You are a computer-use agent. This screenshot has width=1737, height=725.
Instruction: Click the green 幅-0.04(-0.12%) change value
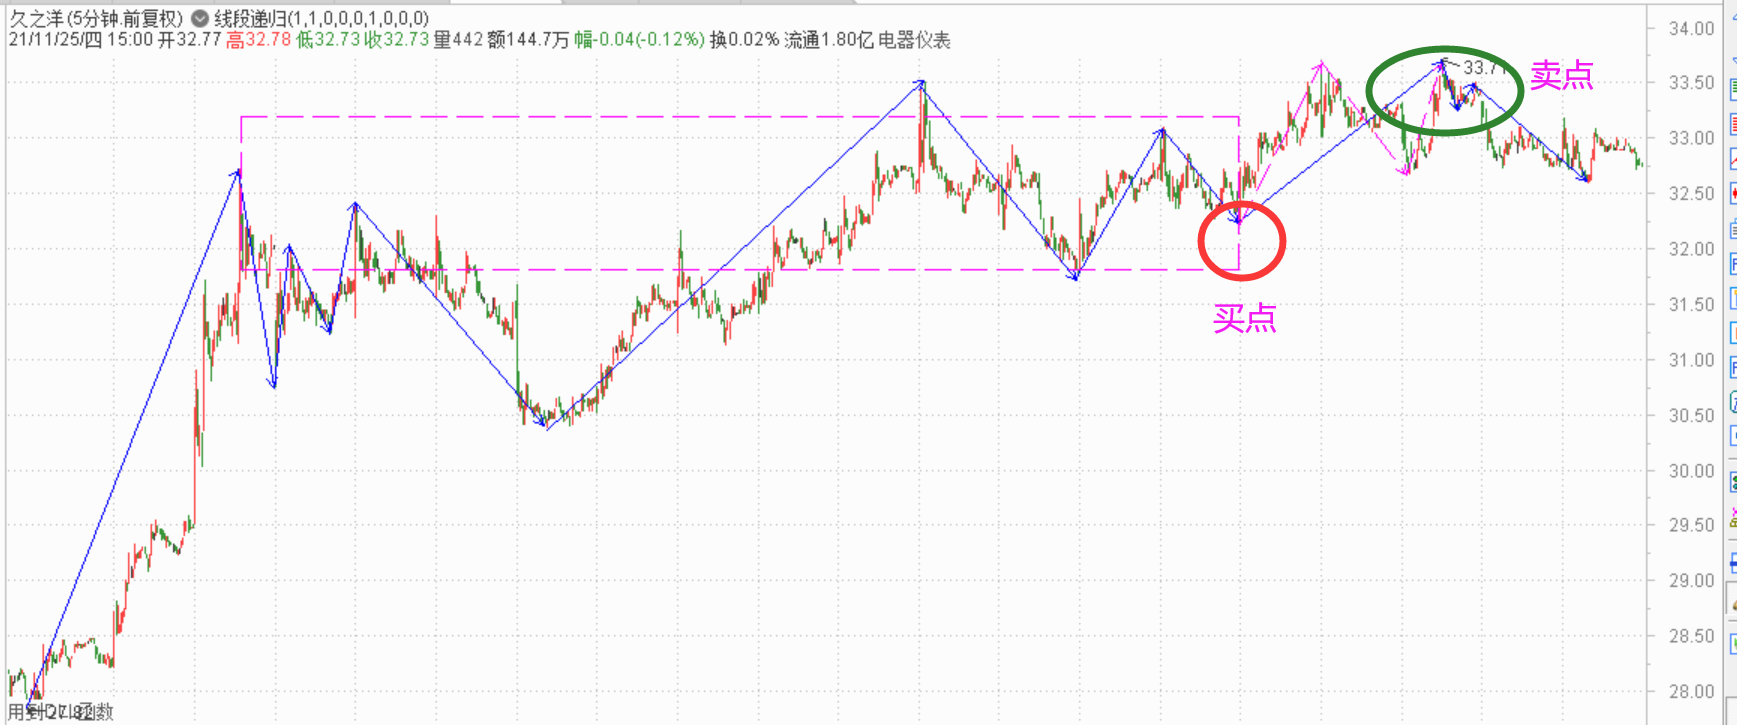click(x=639, y=40)
